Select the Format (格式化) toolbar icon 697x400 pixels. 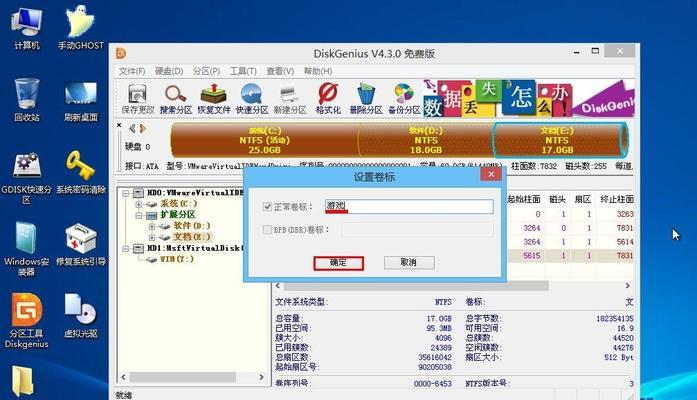328,99
